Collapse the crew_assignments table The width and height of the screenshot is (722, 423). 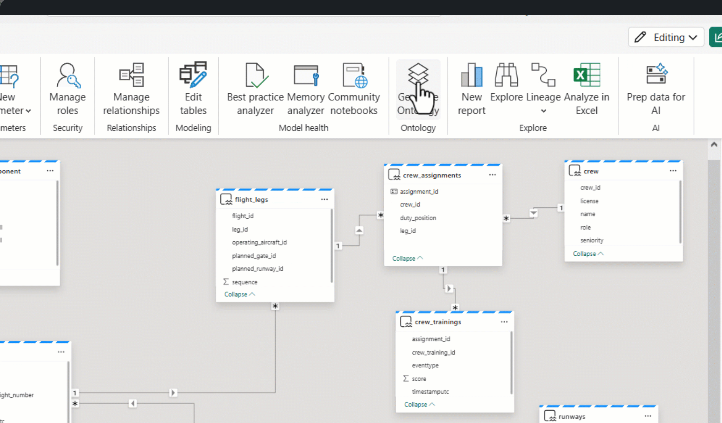point(408,259)
